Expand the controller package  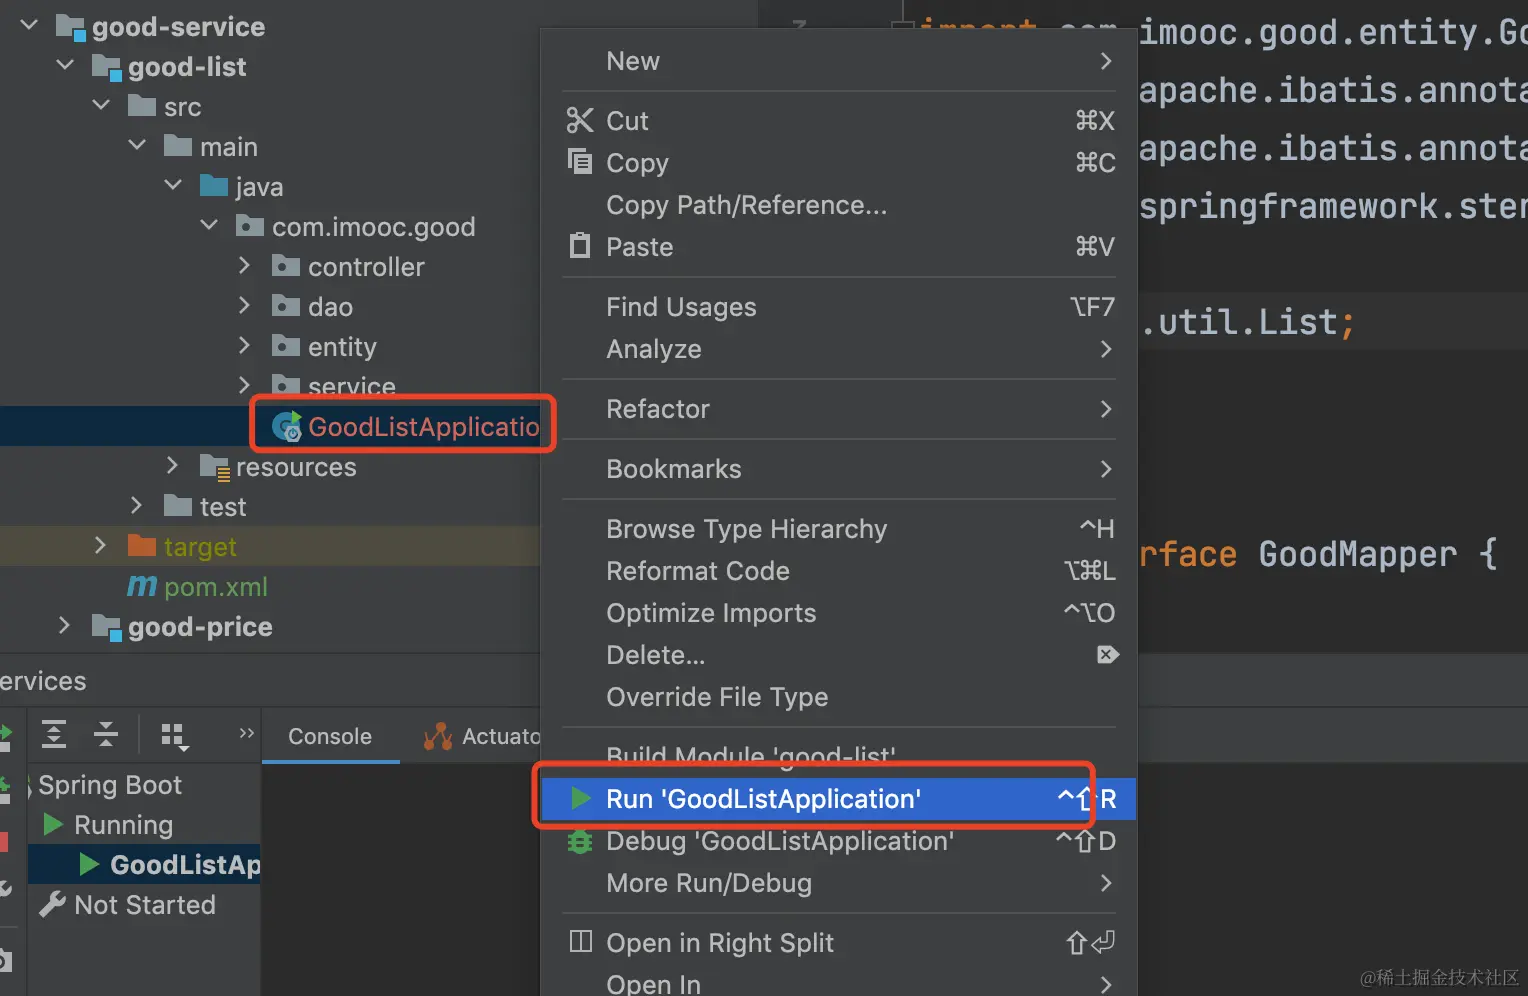[x=245, y=265]
